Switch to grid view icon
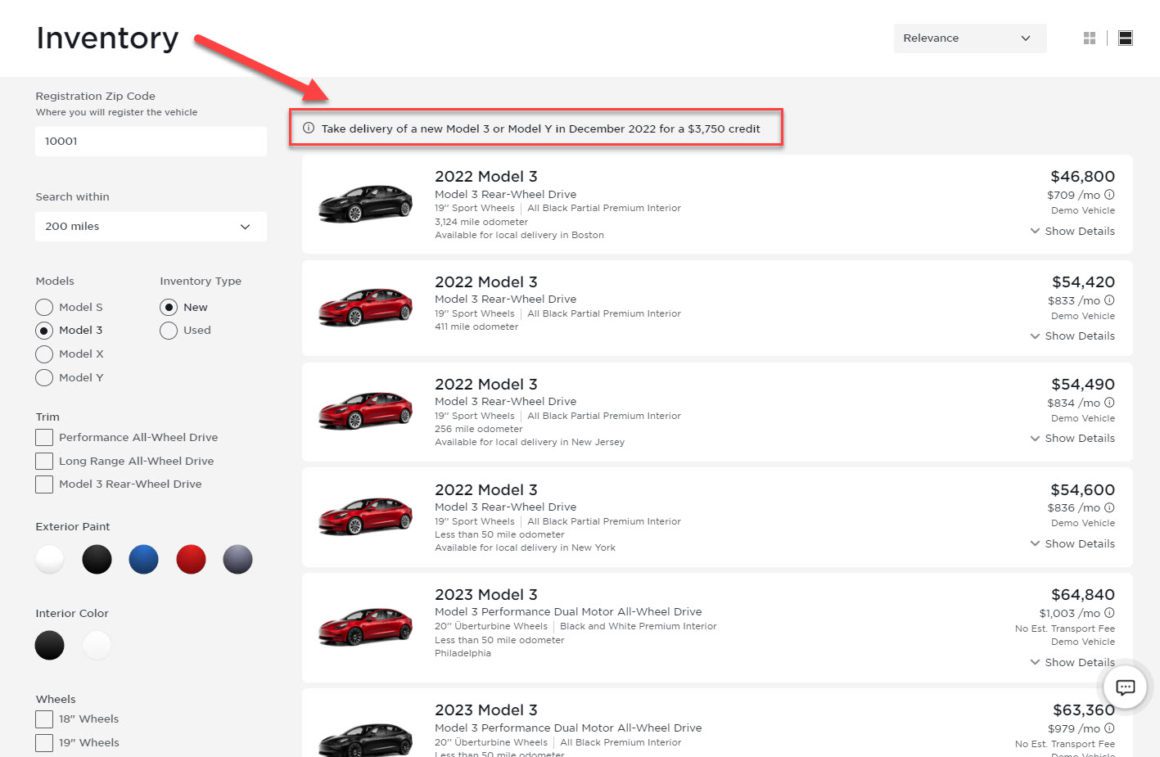Viewport: 1160px width, 757px height. pos(1089,38)
